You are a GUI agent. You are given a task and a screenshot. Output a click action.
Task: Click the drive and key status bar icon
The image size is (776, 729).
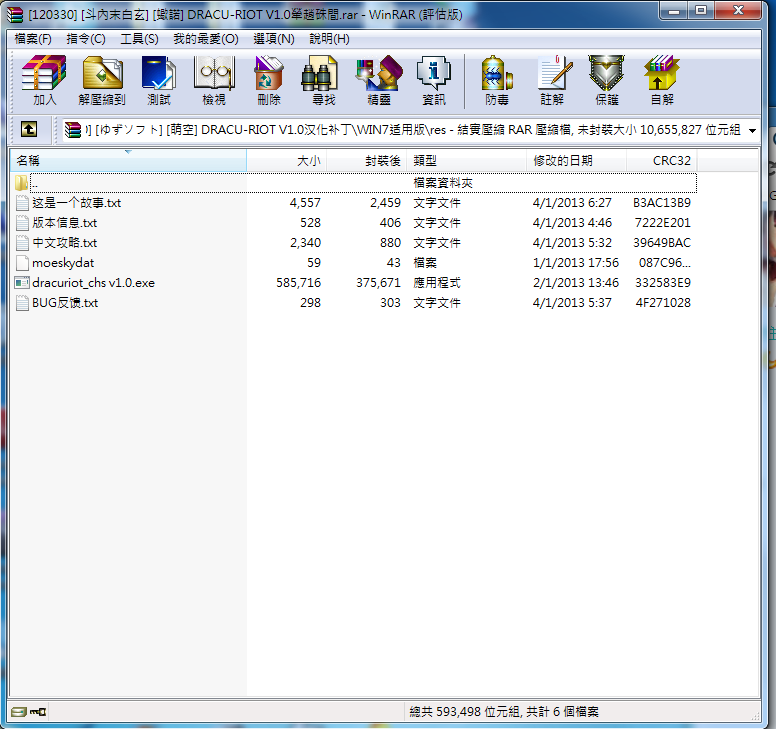28,712
